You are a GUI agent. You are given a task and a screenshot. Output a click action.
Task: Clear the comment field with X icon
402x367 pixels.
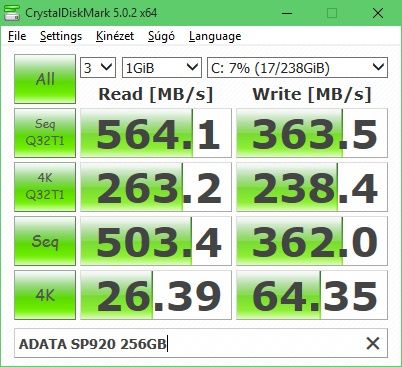[372, 343]
